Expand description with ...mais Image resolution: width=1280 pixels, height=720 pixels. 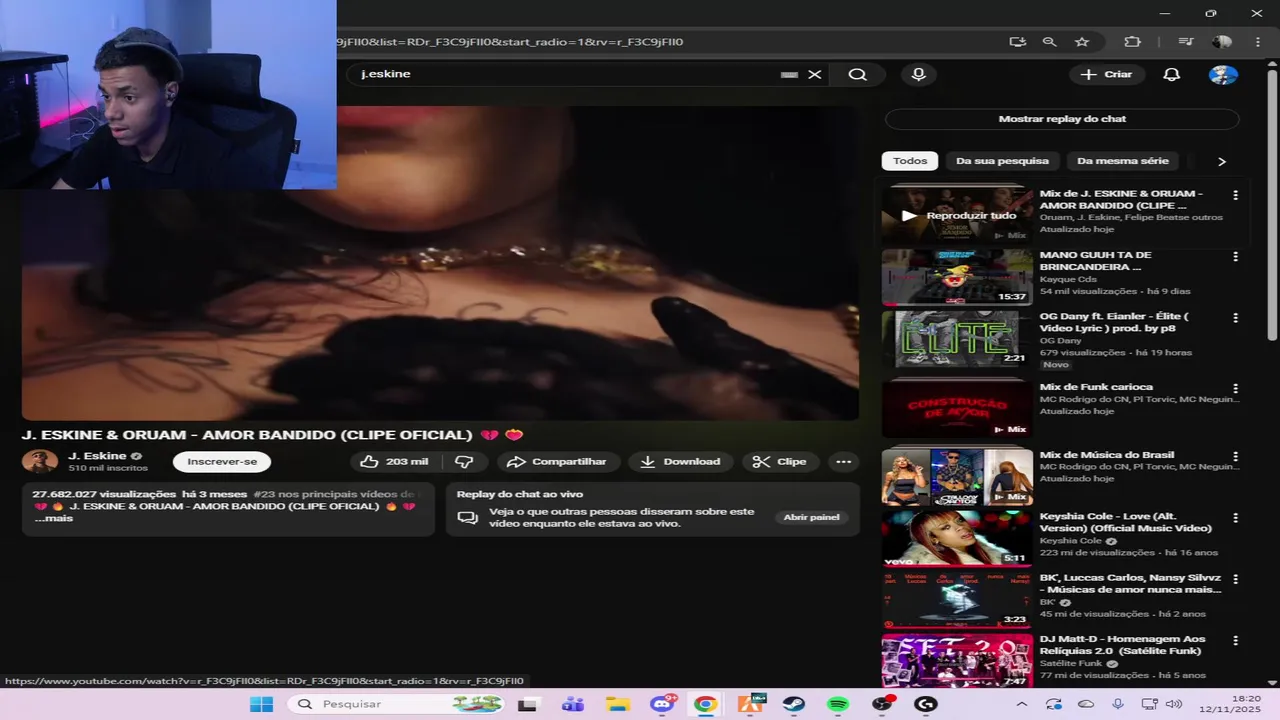(x=54, y=518)
